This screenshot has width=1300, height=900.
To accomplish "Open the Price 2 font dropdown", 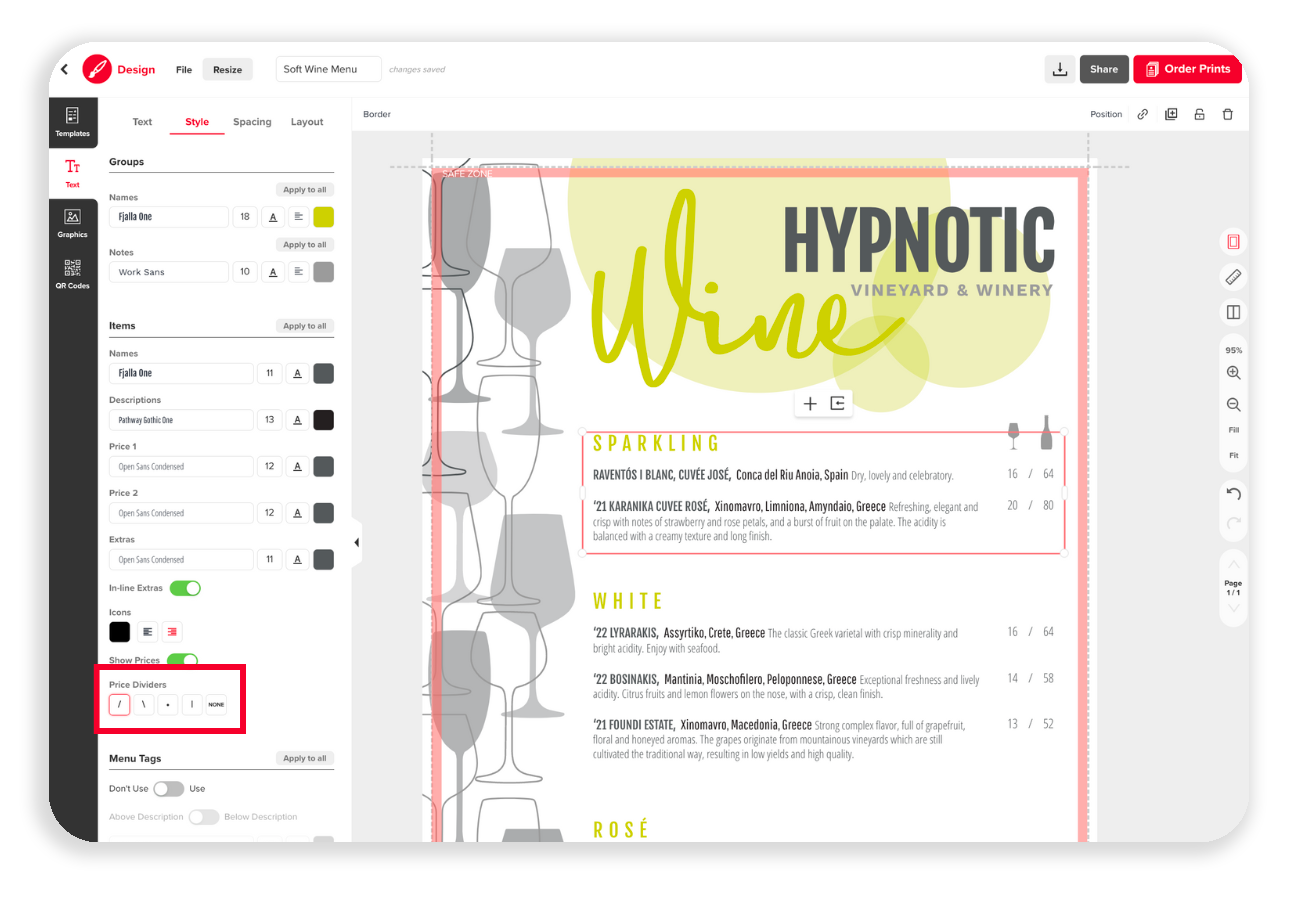I will 181,513.
